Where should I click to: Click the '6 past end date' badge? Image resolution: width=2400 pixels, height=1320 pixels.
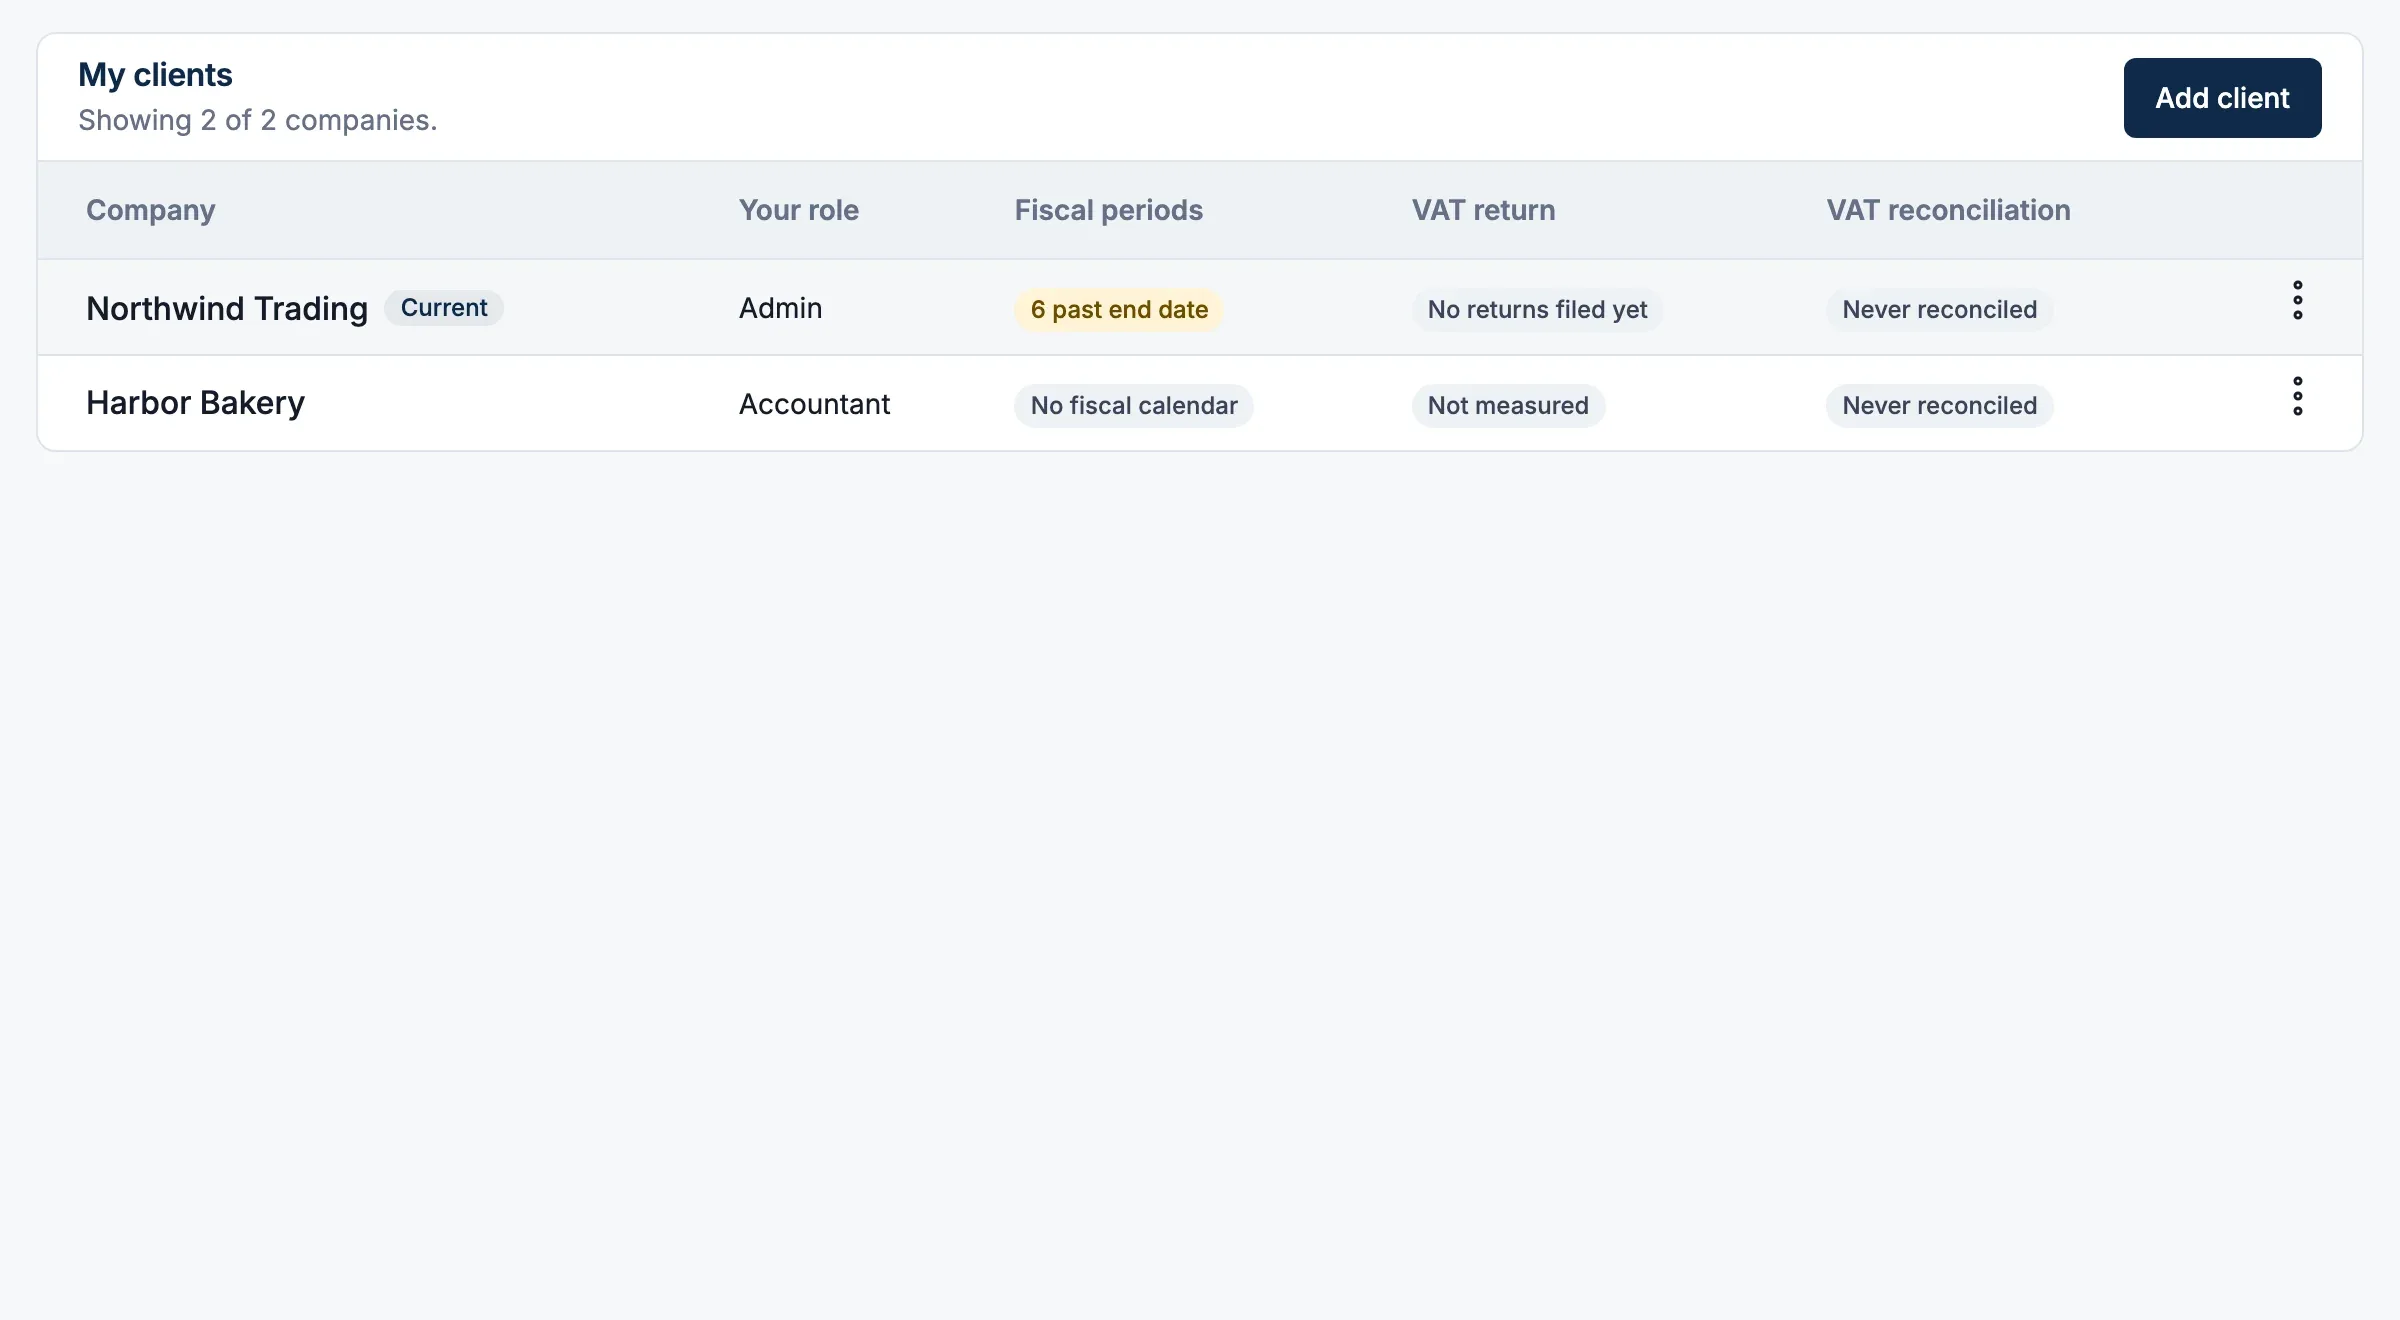[1119, 310]
